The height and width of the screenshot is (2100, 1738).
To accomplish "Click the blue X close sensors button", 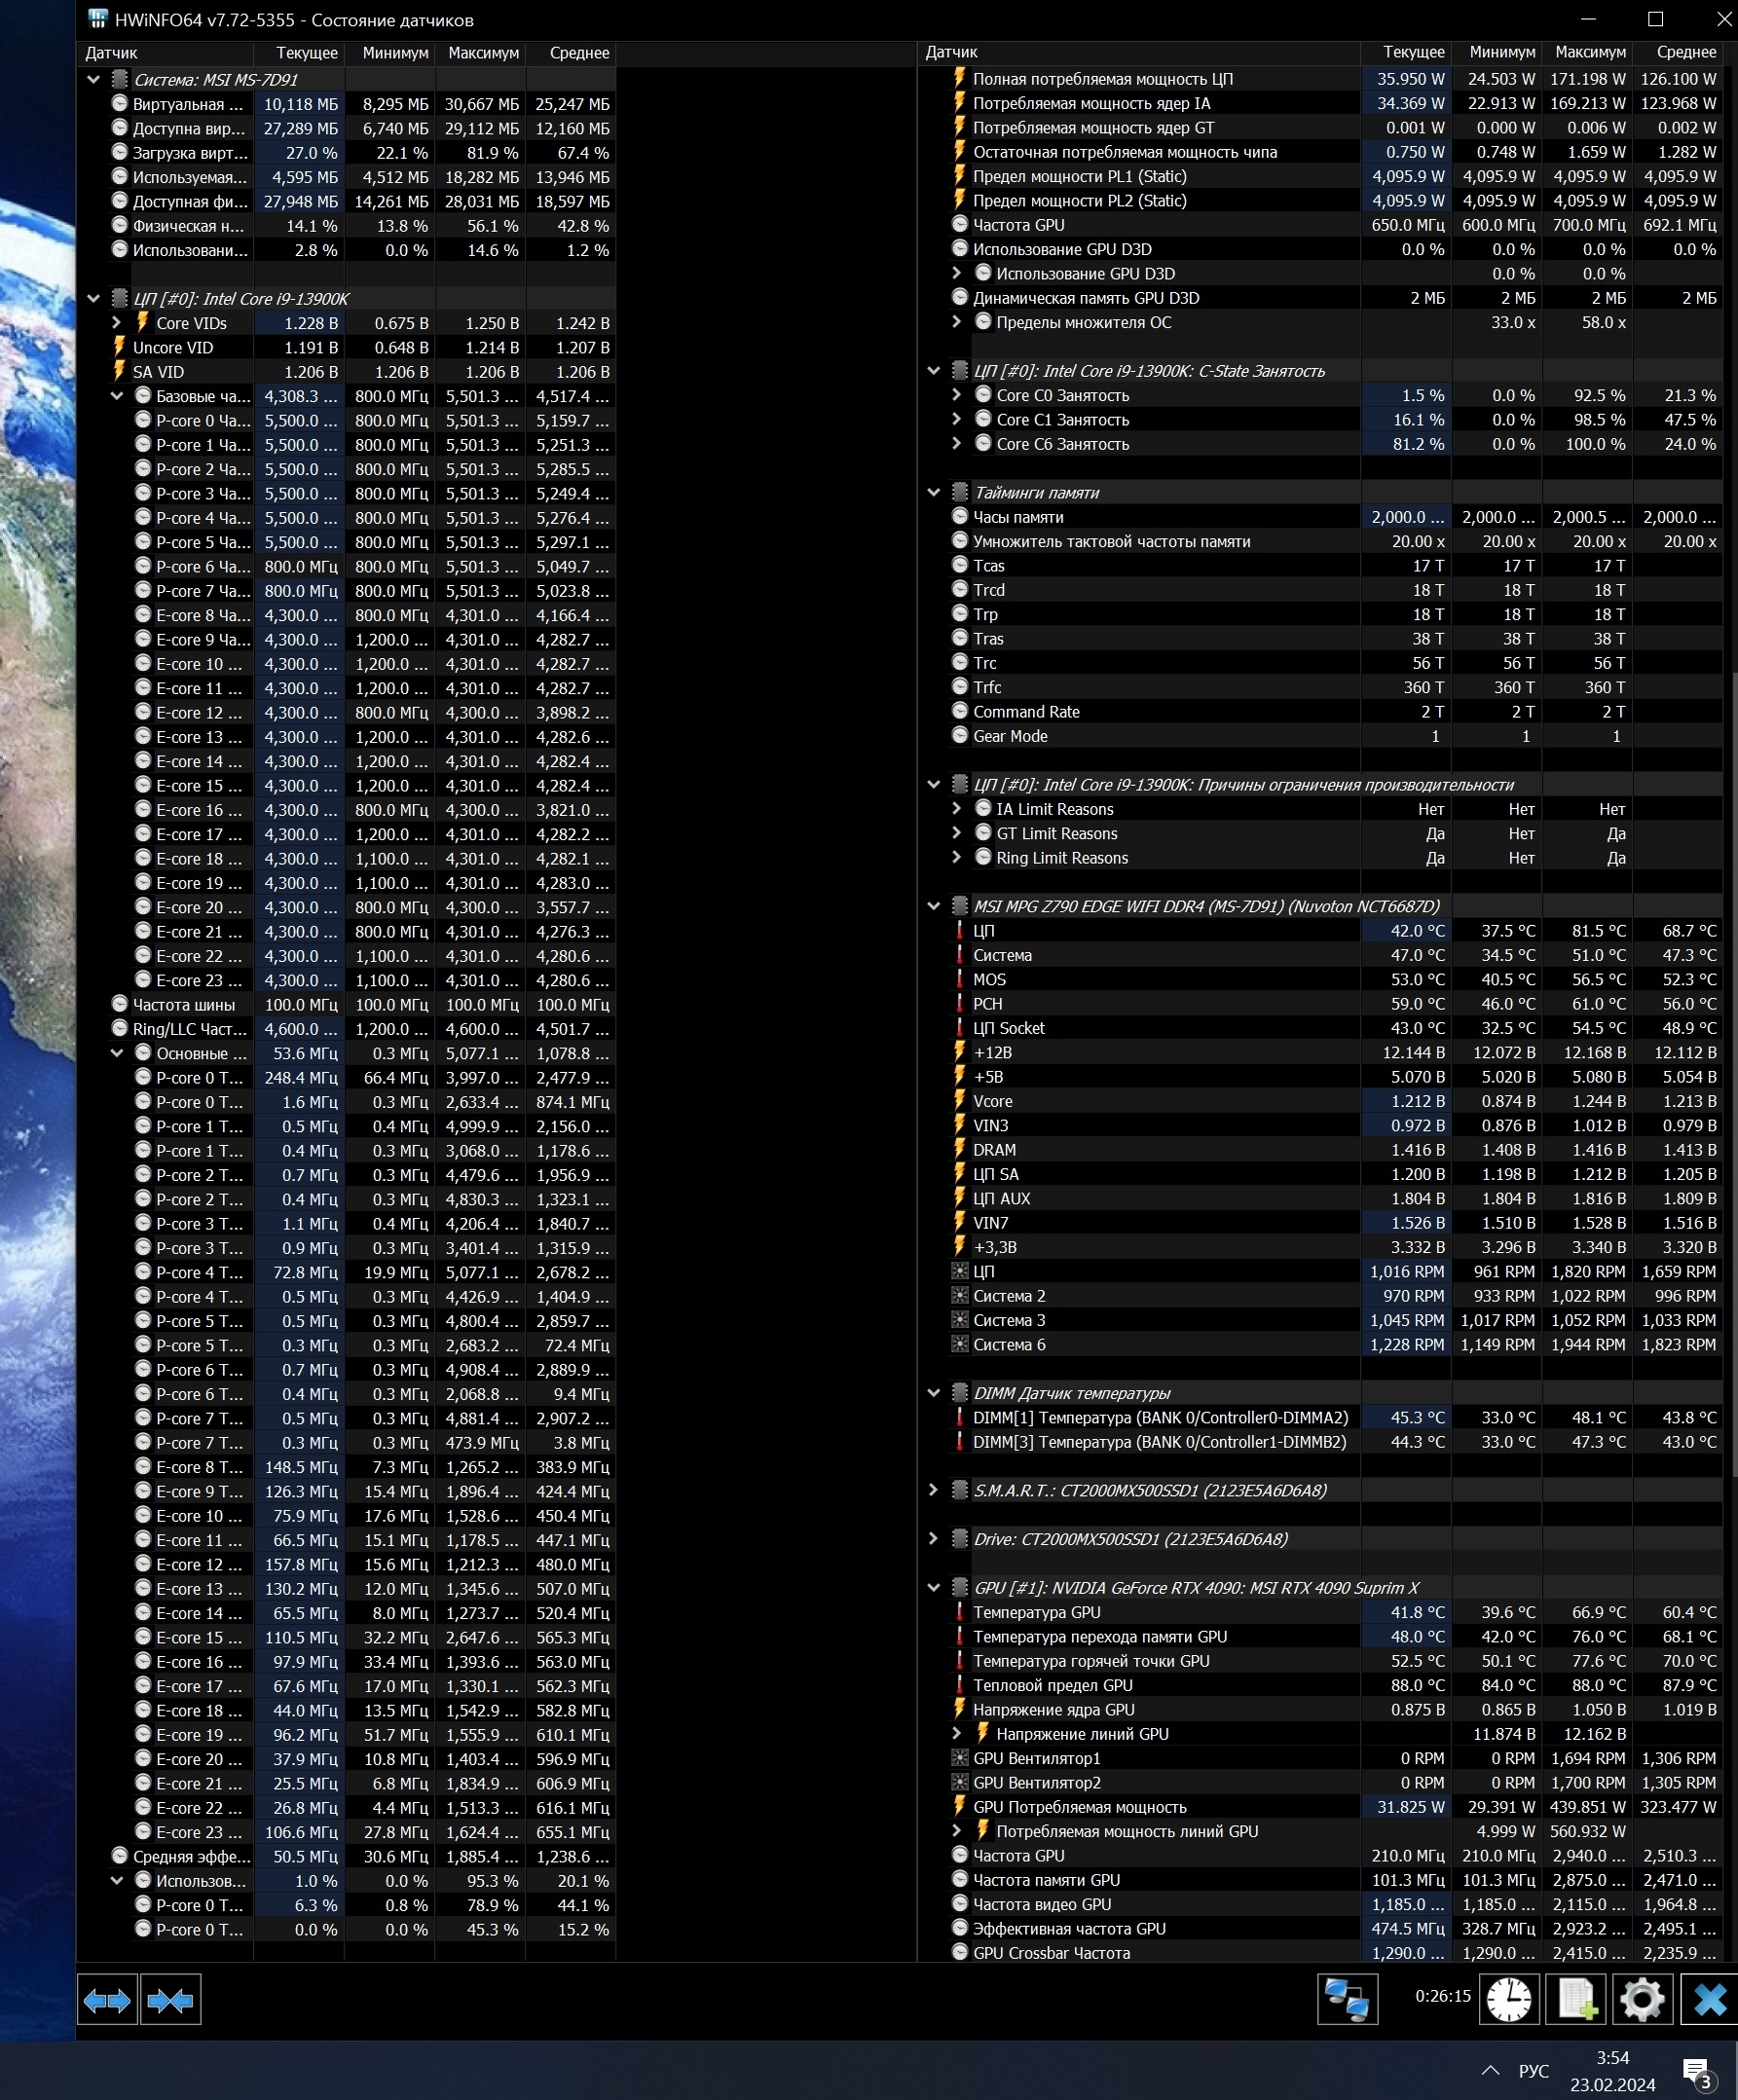I will tap(1709, 2000).
